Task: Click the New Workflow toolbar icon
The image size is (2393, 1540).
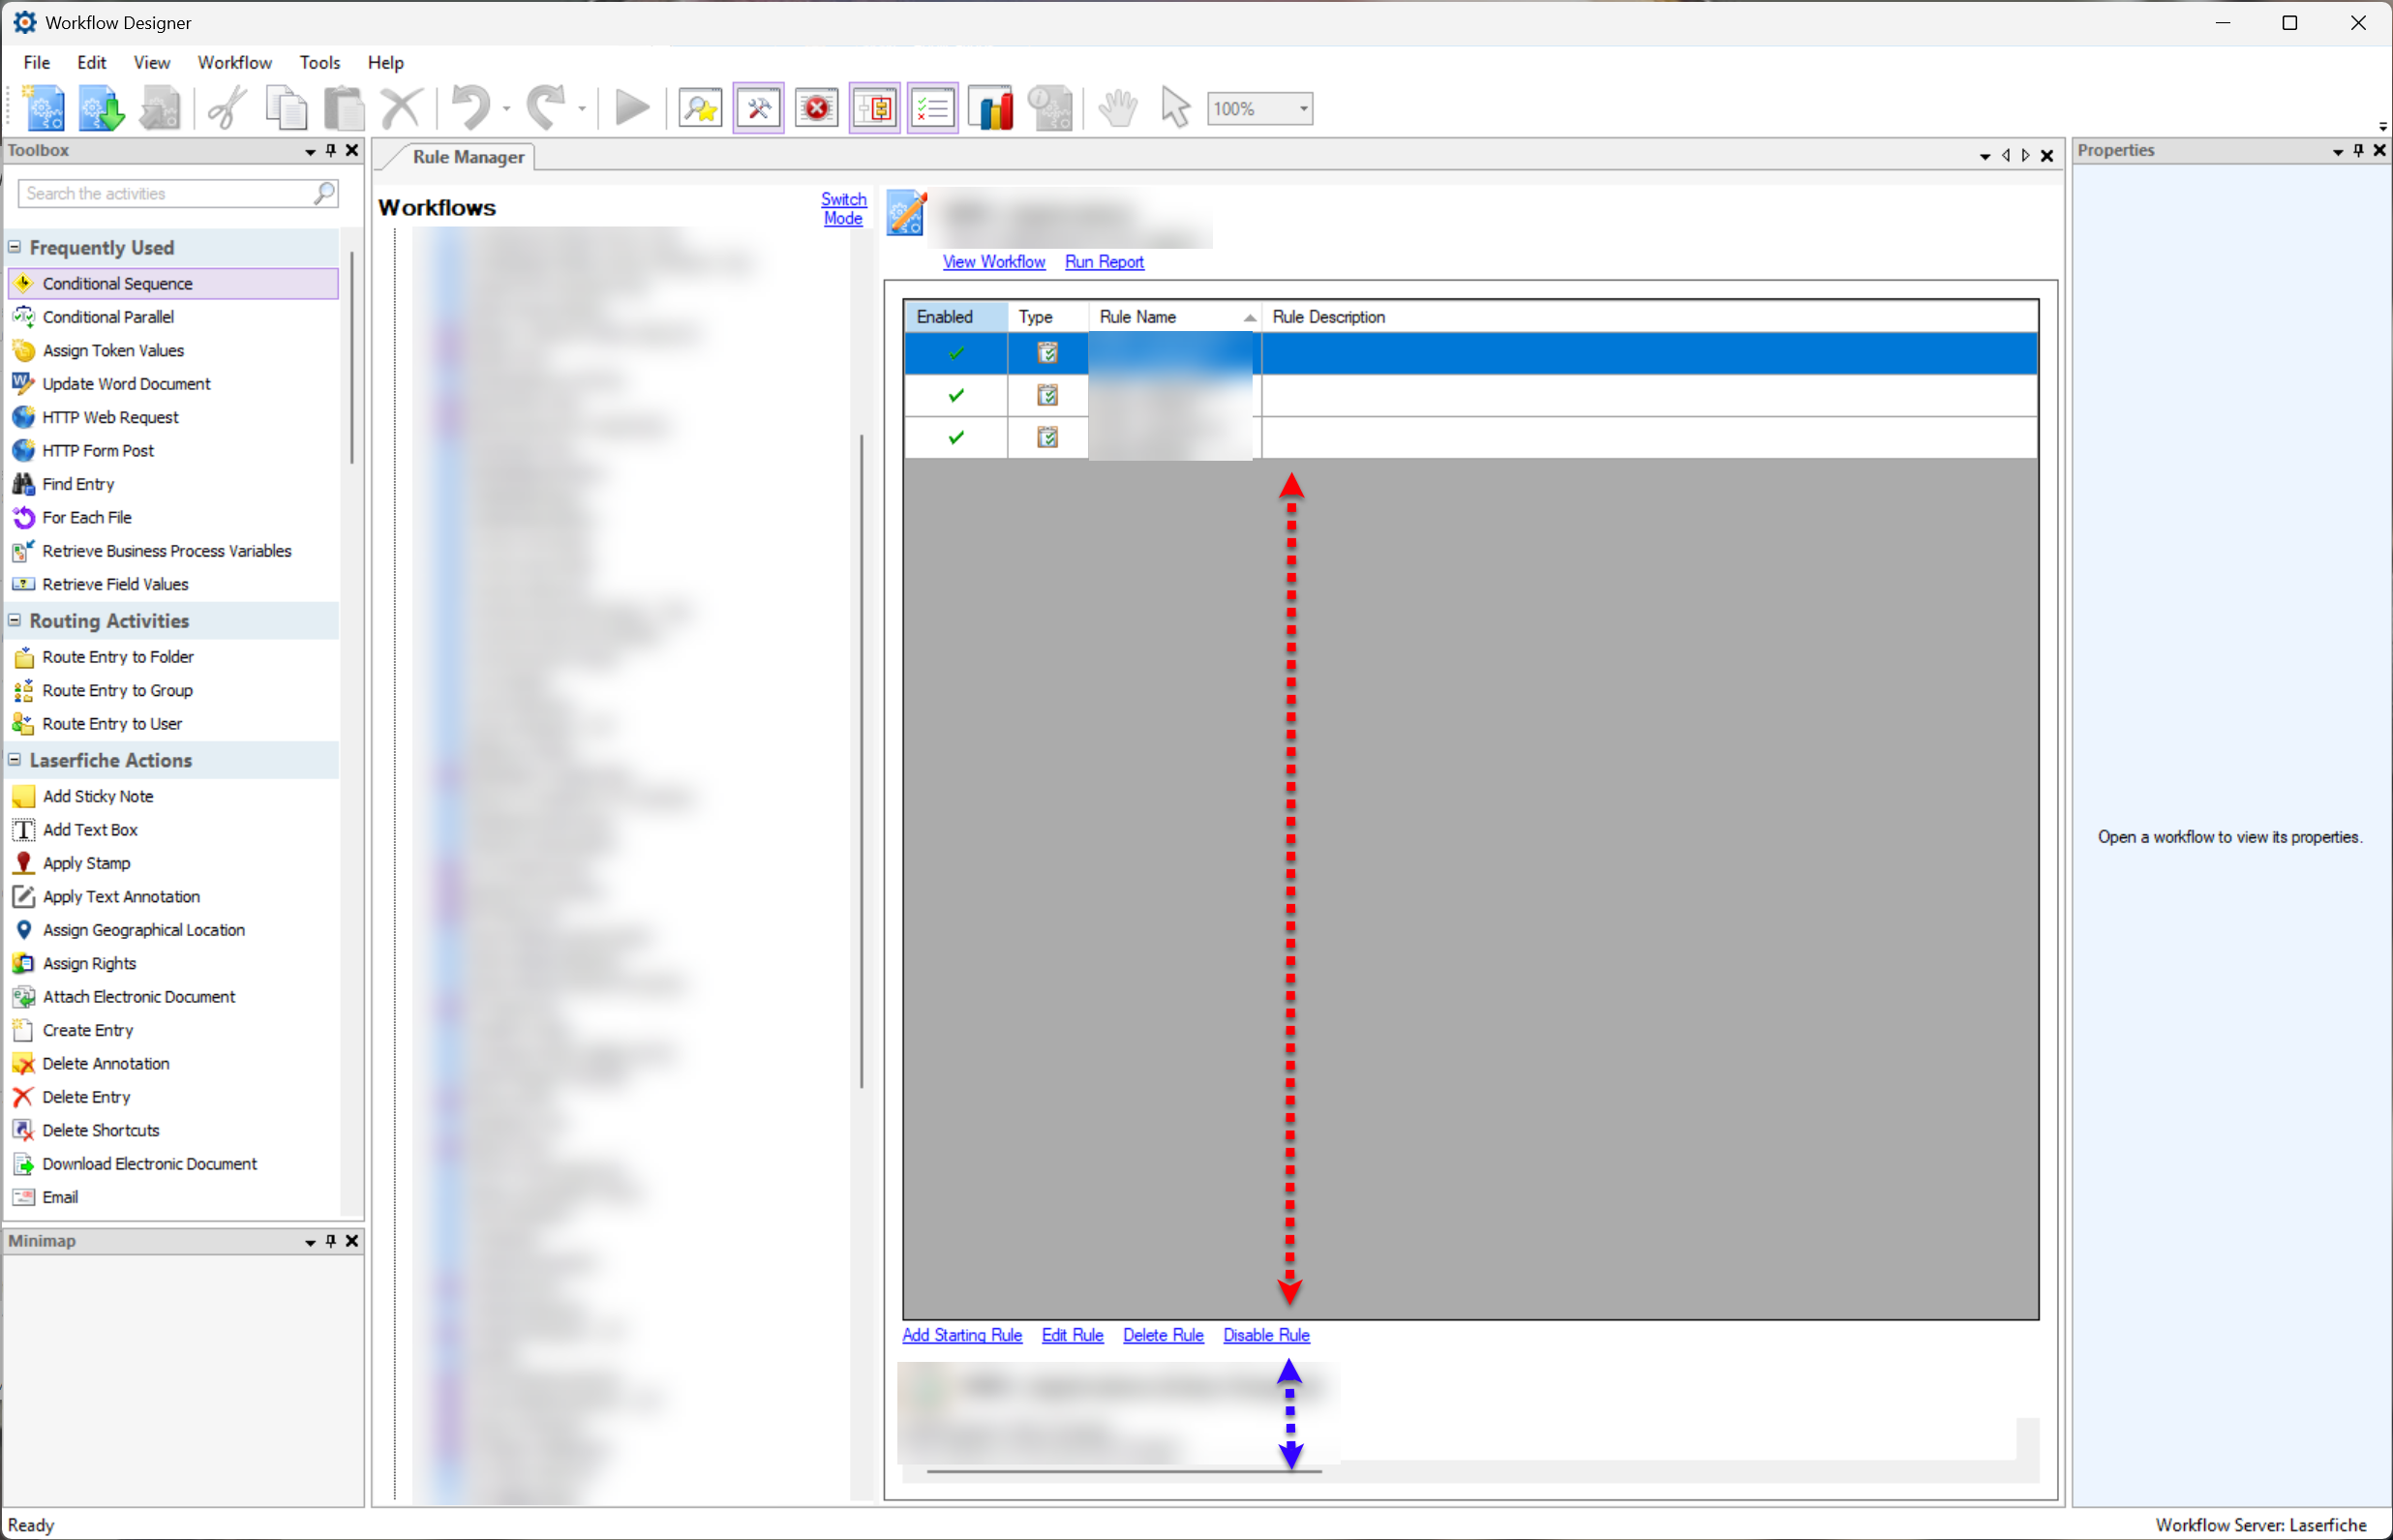Action: pyautogui.click(x=44, y=108)
